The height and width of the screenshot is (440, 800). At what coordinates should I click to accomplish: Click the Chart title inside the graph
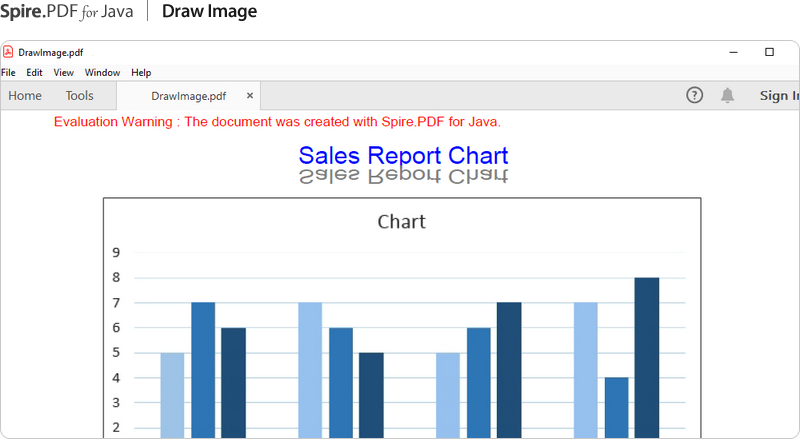point(401,222)
